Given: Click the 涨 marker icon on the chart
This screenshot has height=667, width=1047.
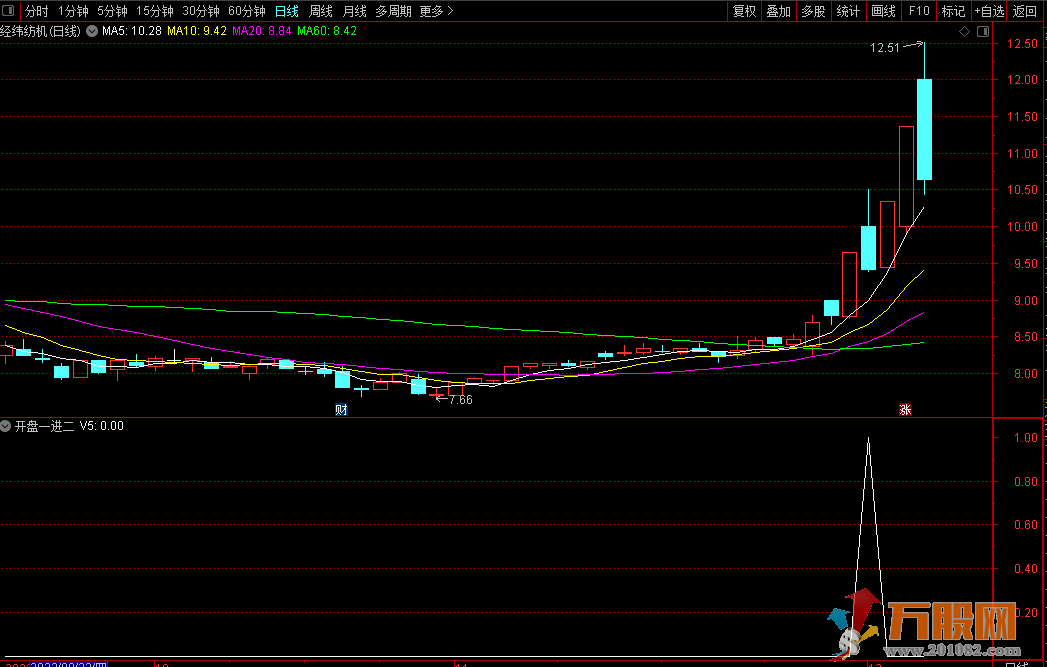Looking at the screenshot, I should pos(905,410).
